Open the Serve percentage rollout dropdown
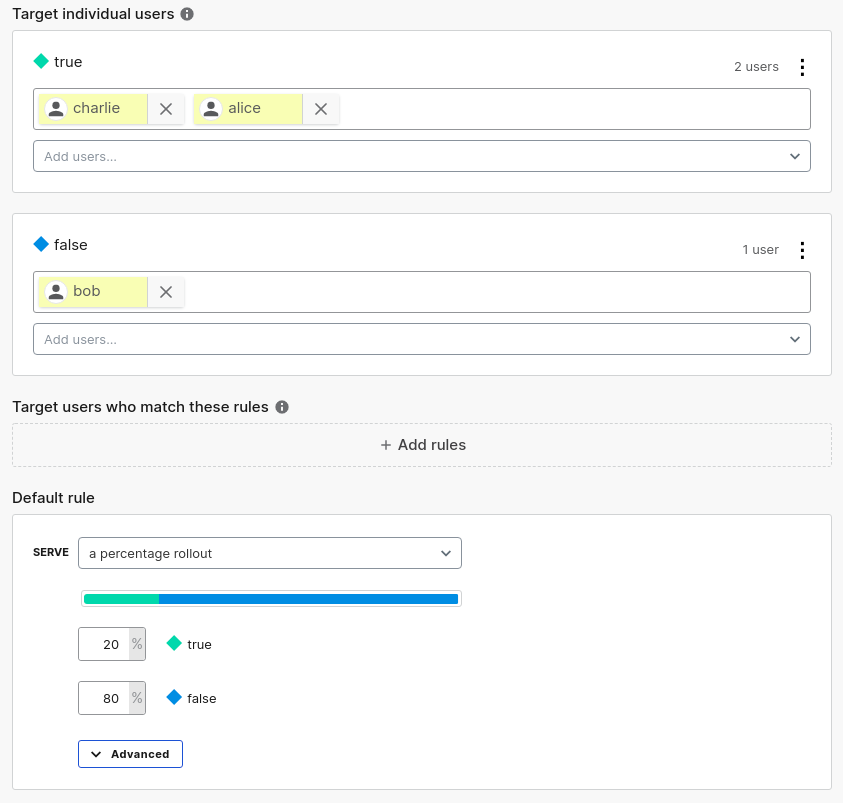This screenshot has width=843, height=803. [x=270, y=553]
